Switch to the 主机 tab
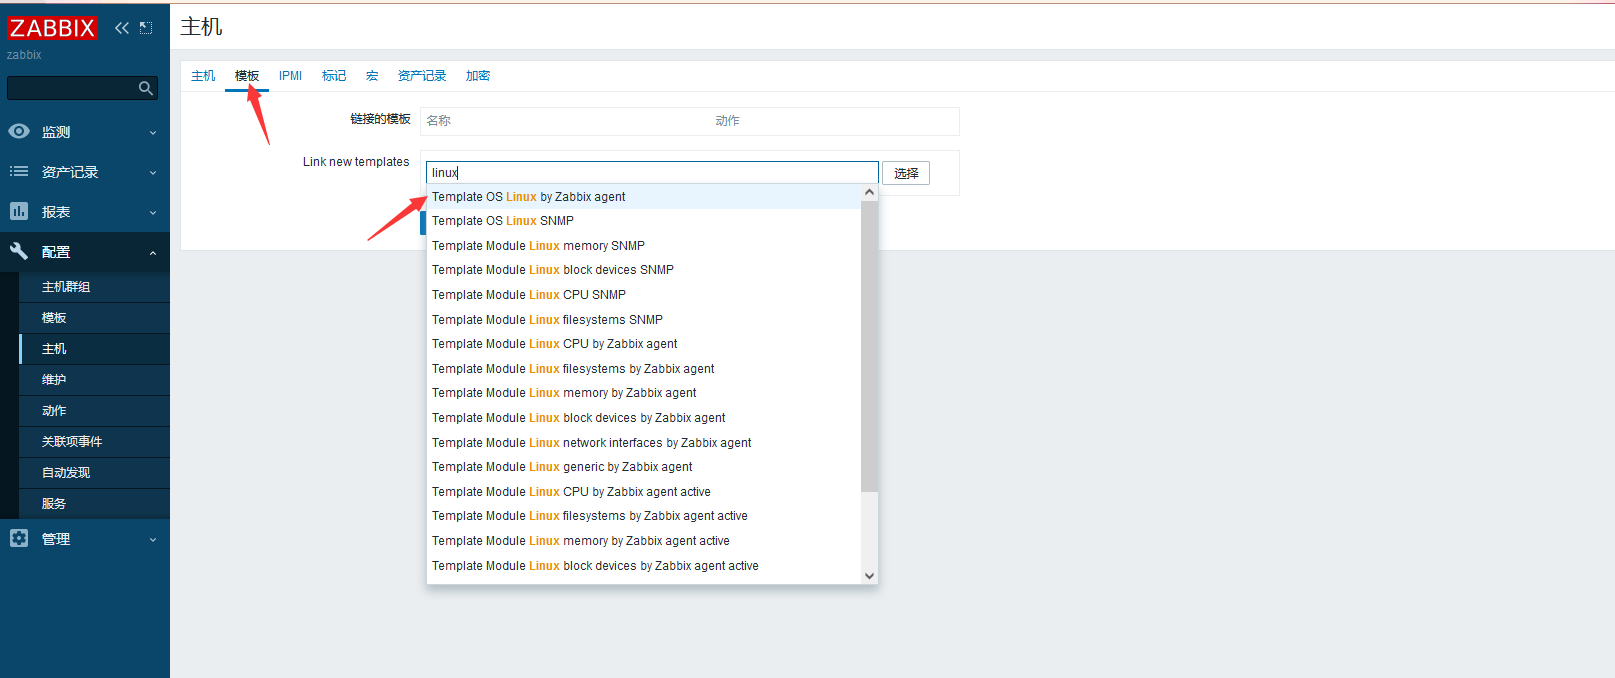 [x=203, y=76]
